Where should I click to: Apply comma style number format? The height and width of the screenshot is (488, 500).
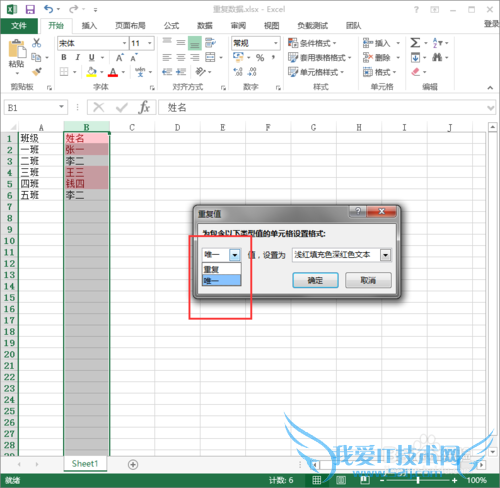(273, 58)
